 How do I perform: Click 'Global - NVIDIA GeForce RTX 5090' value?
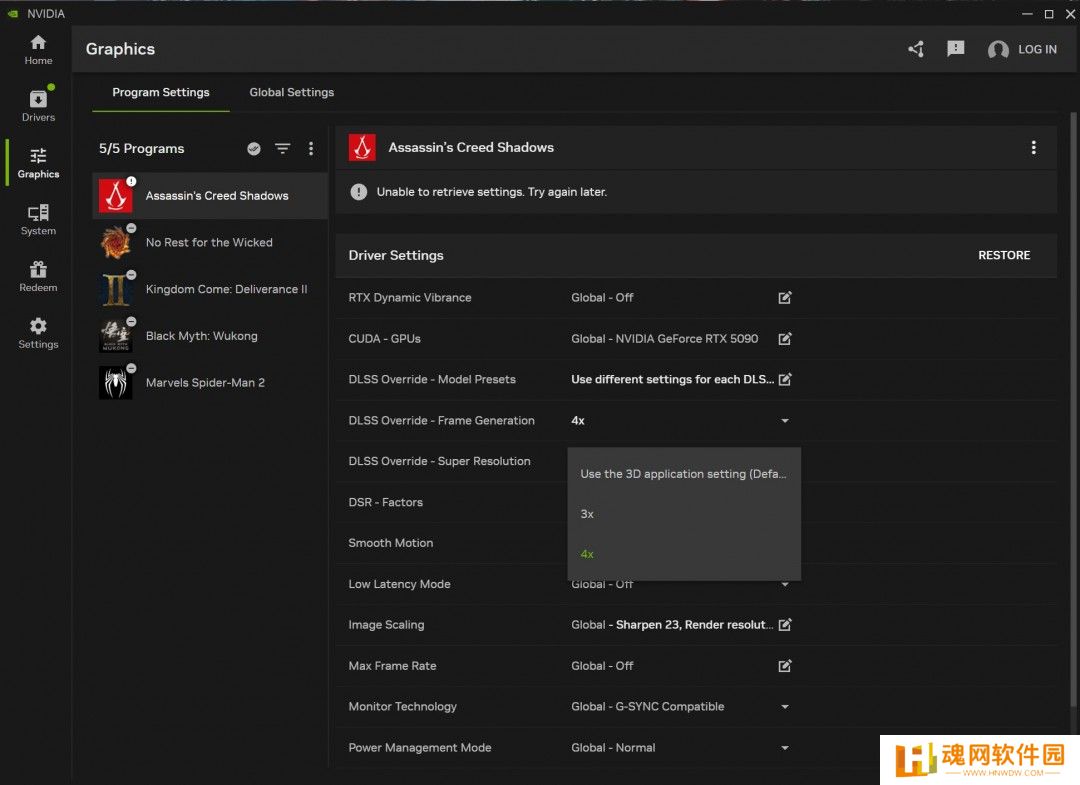664,339
